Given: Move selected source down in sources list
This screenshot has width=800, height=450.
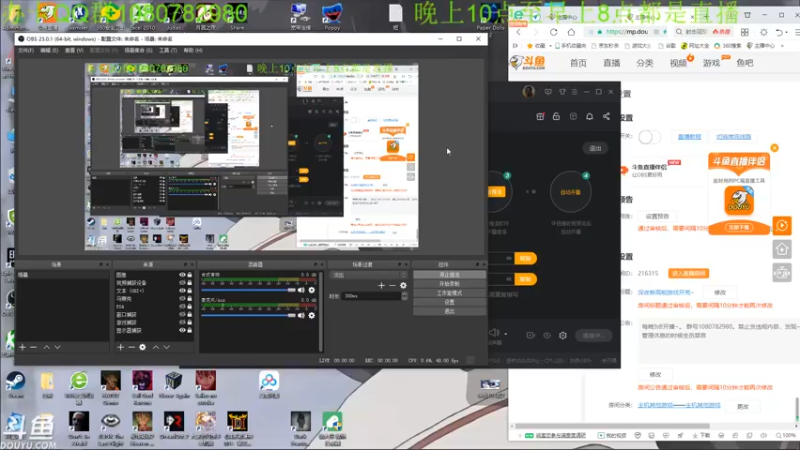Looking at the screenshot, I should (x=166, y=347).
